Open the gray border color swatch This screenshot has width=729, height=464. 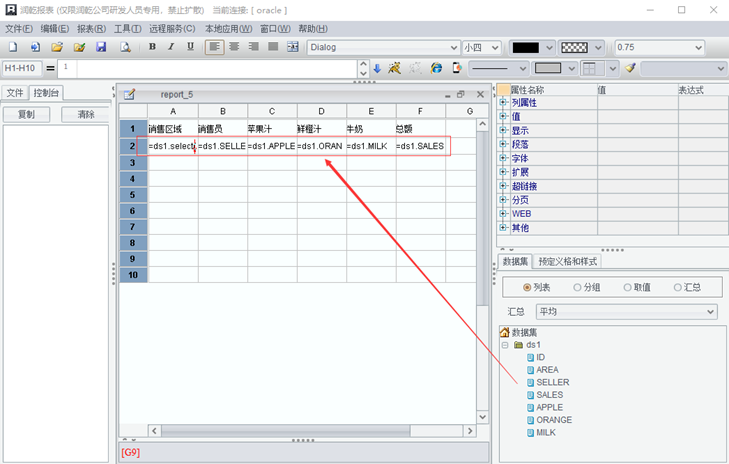548,69
